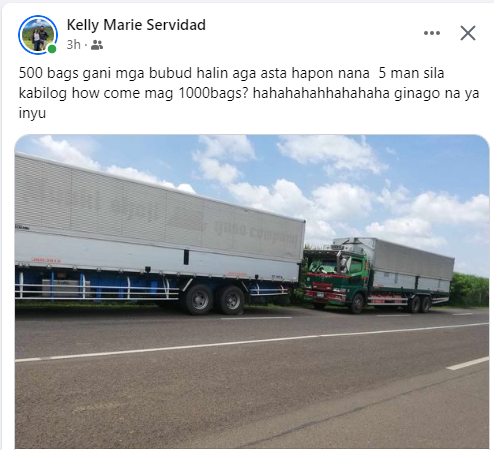Click the blue chassis under the big trailer
The height and width of the screenshot is (450, 494).
coord(100,283)
